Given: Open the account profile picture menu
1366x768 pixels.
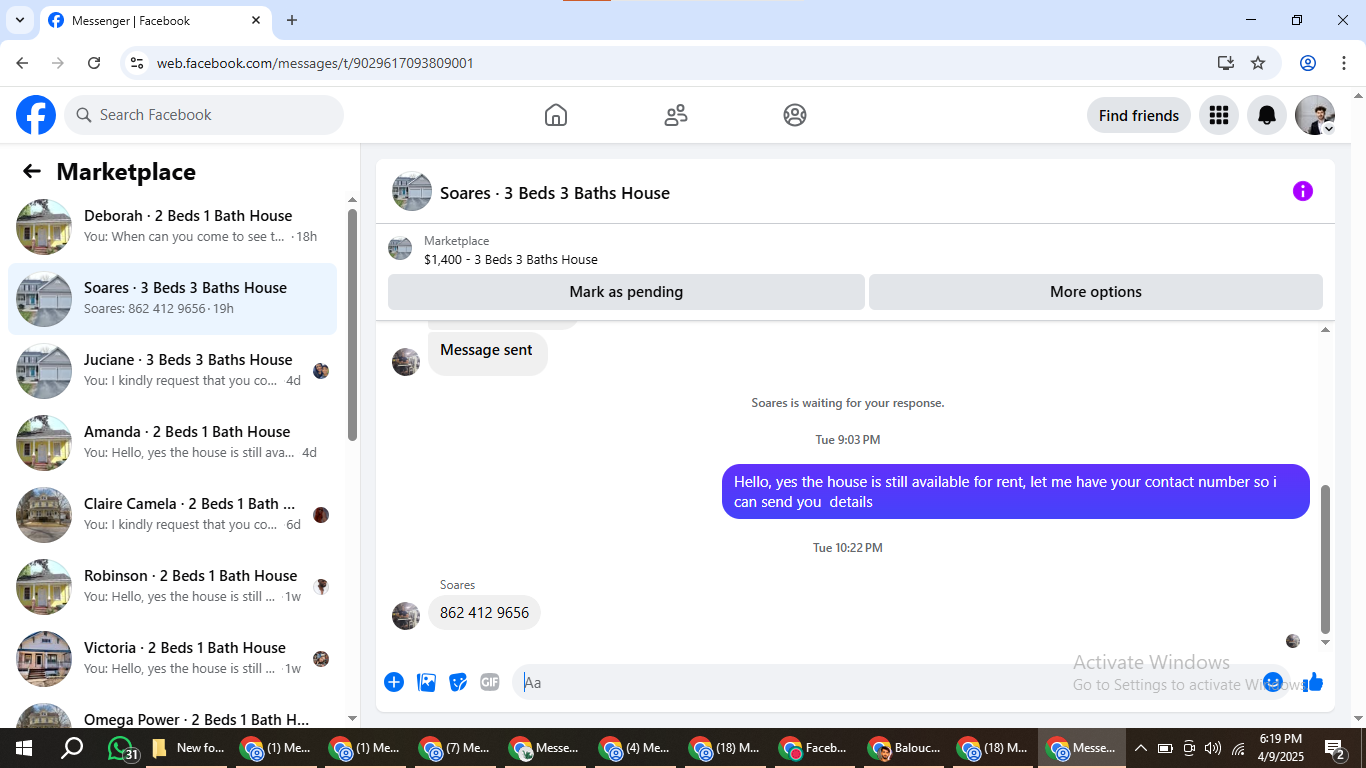Looking at the screenshot, I should coord(1315,115).
